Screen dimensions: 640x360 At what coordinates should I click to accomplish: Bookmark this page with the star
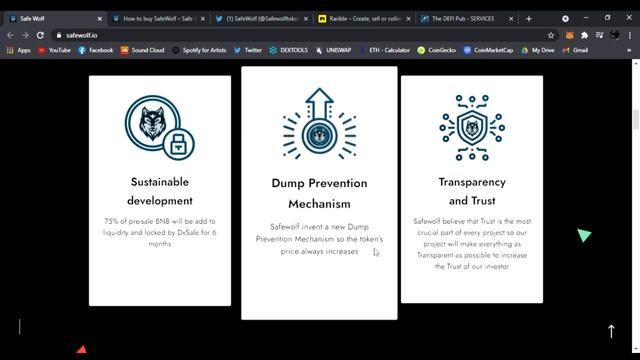click(x=551, y=36)
